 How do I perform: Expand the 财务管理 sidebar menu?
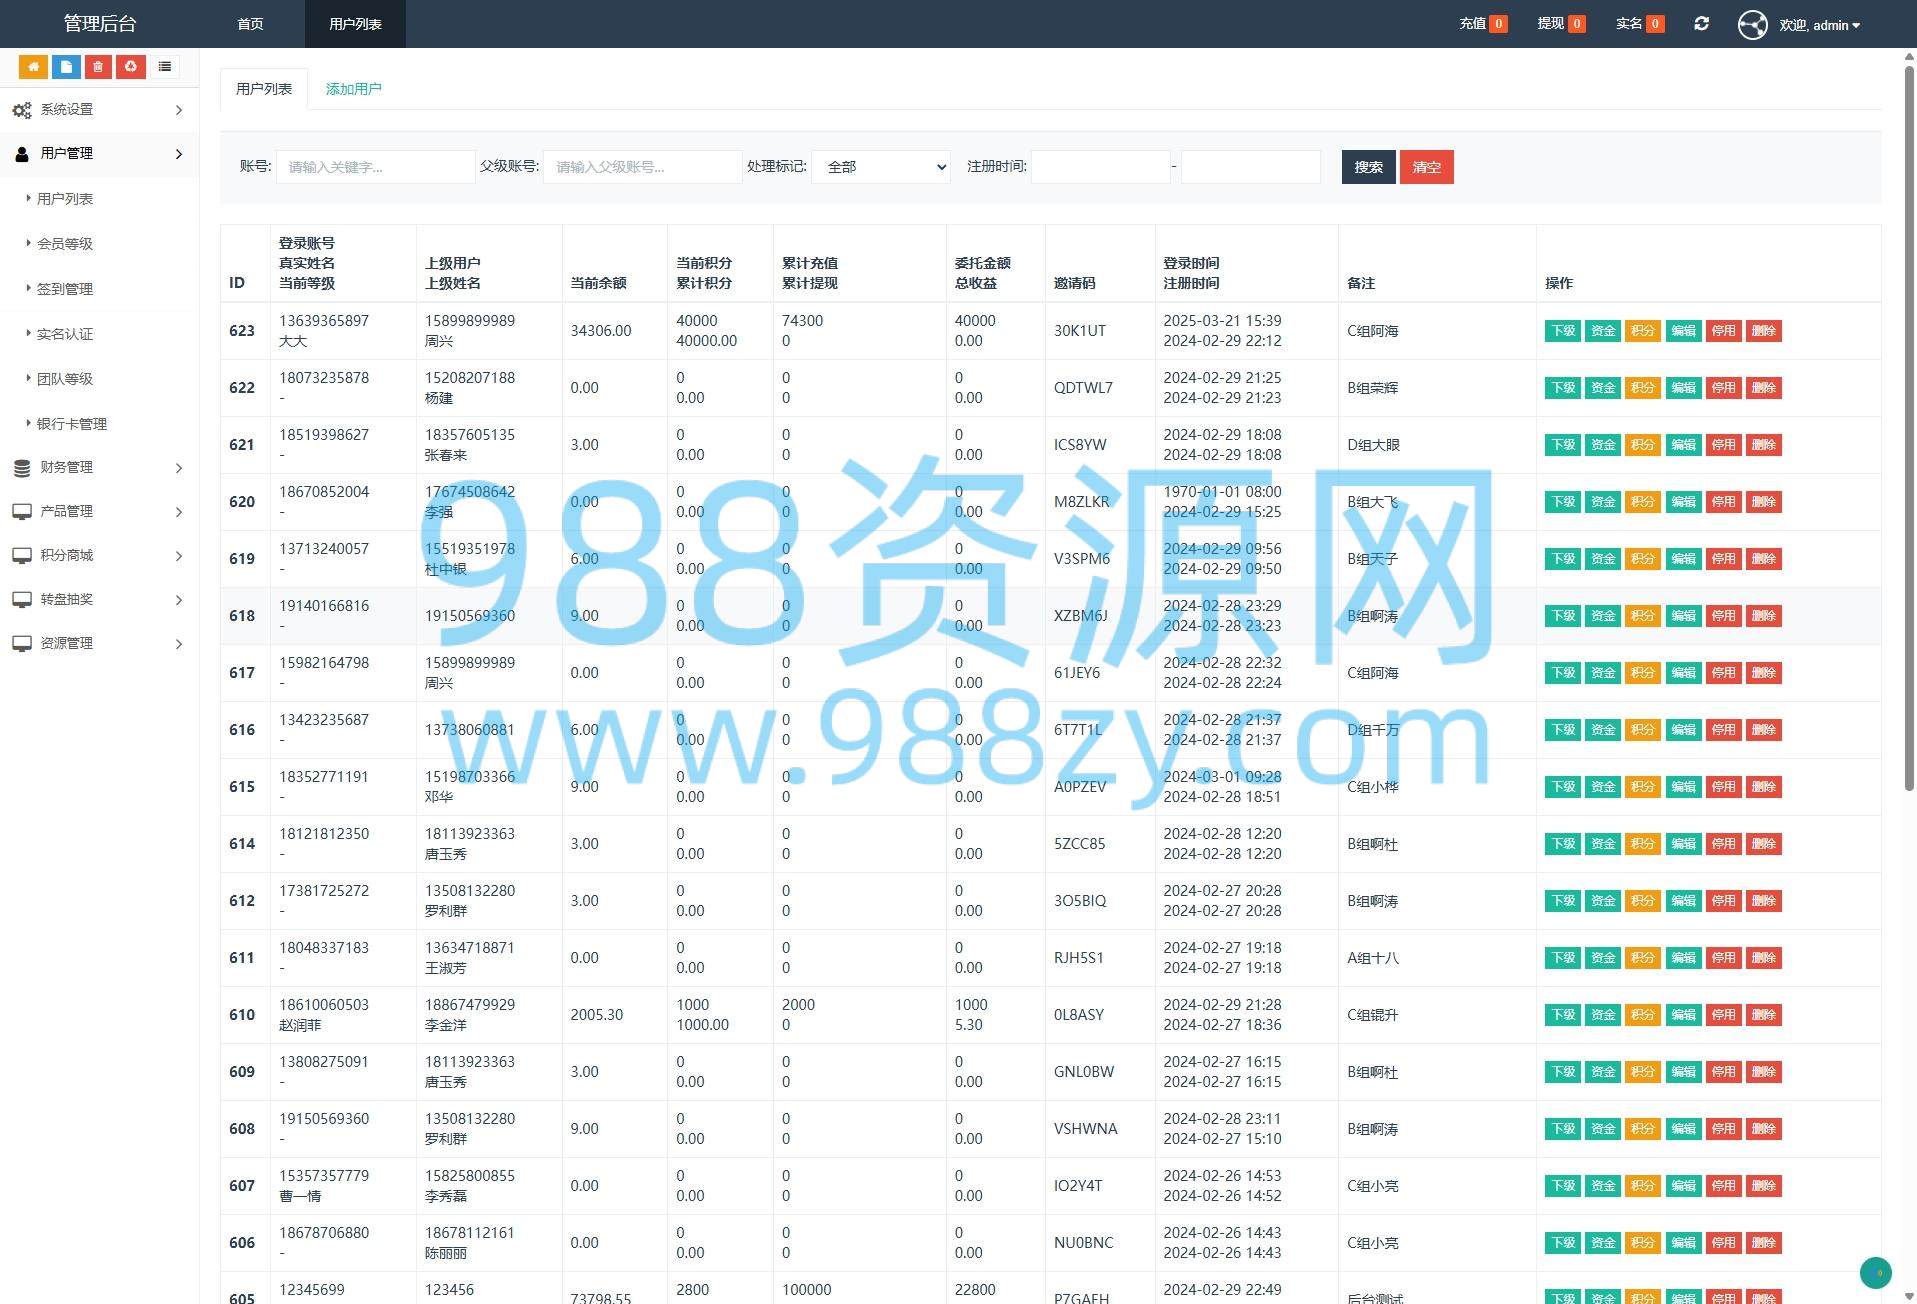[99, 468]
